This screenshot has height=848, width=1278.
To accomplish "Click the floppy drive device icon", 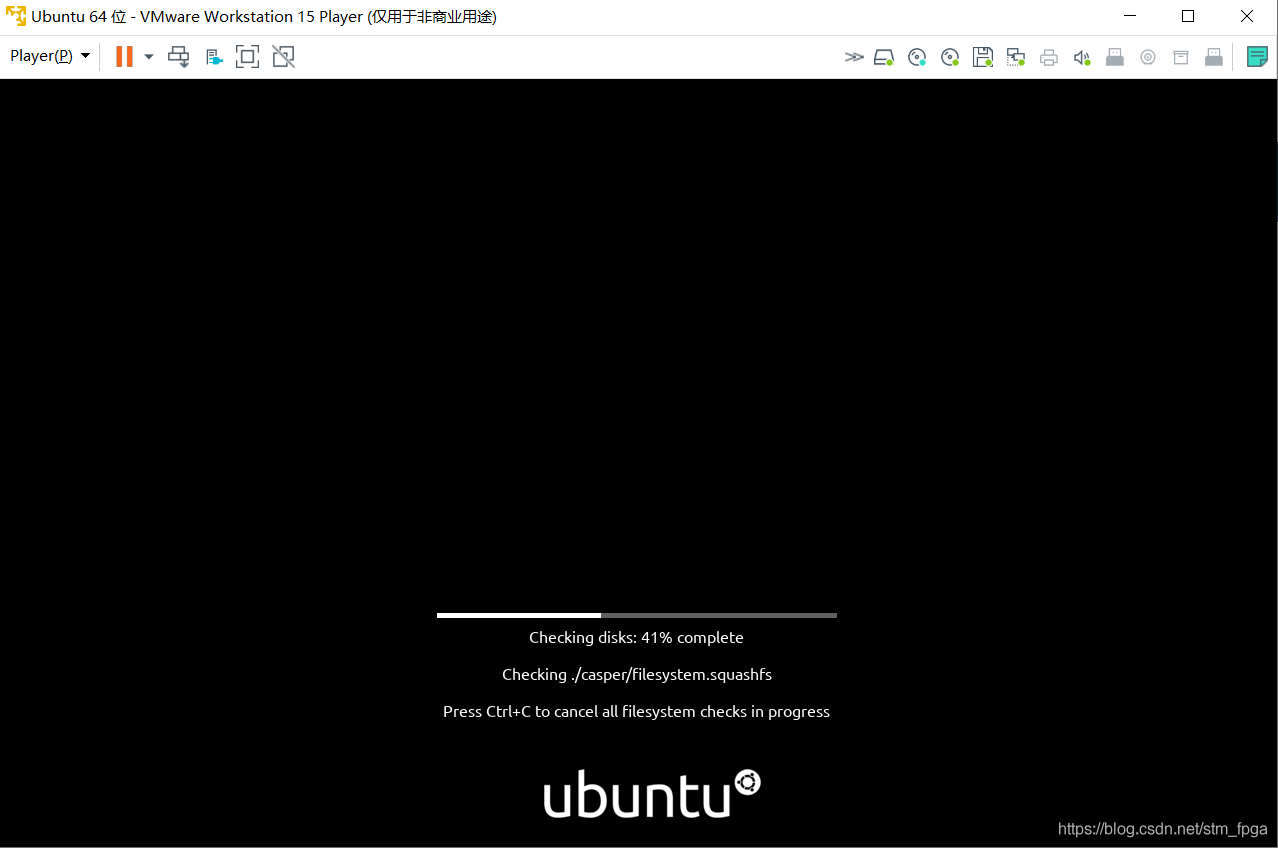I will 983,56.
